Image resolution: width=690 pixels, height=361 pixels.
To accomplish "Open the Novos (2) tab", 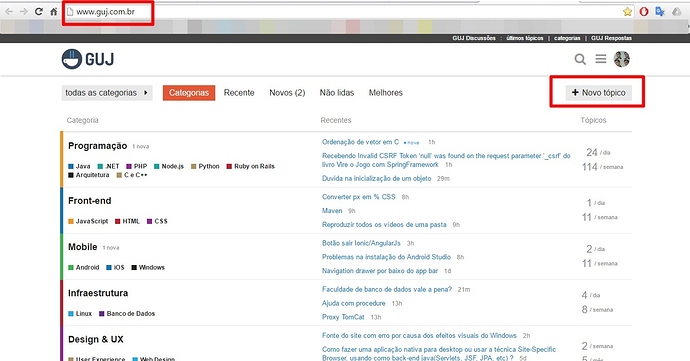I will click(287, 93).
